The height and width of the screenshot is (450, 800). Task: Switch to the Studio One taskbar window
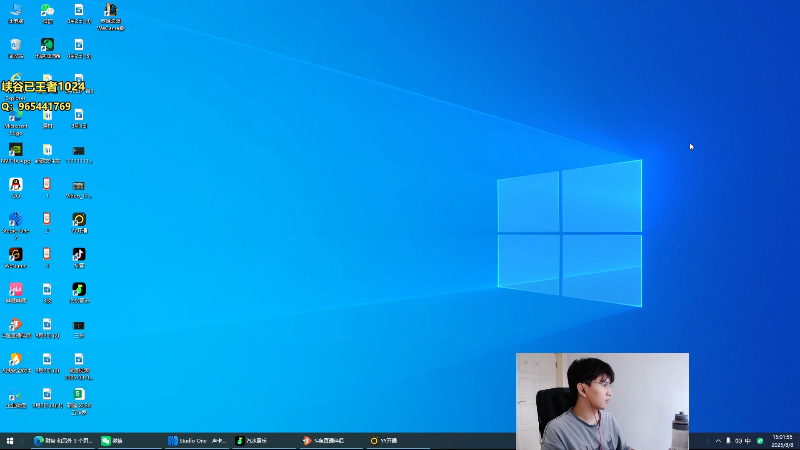(197, 441)
